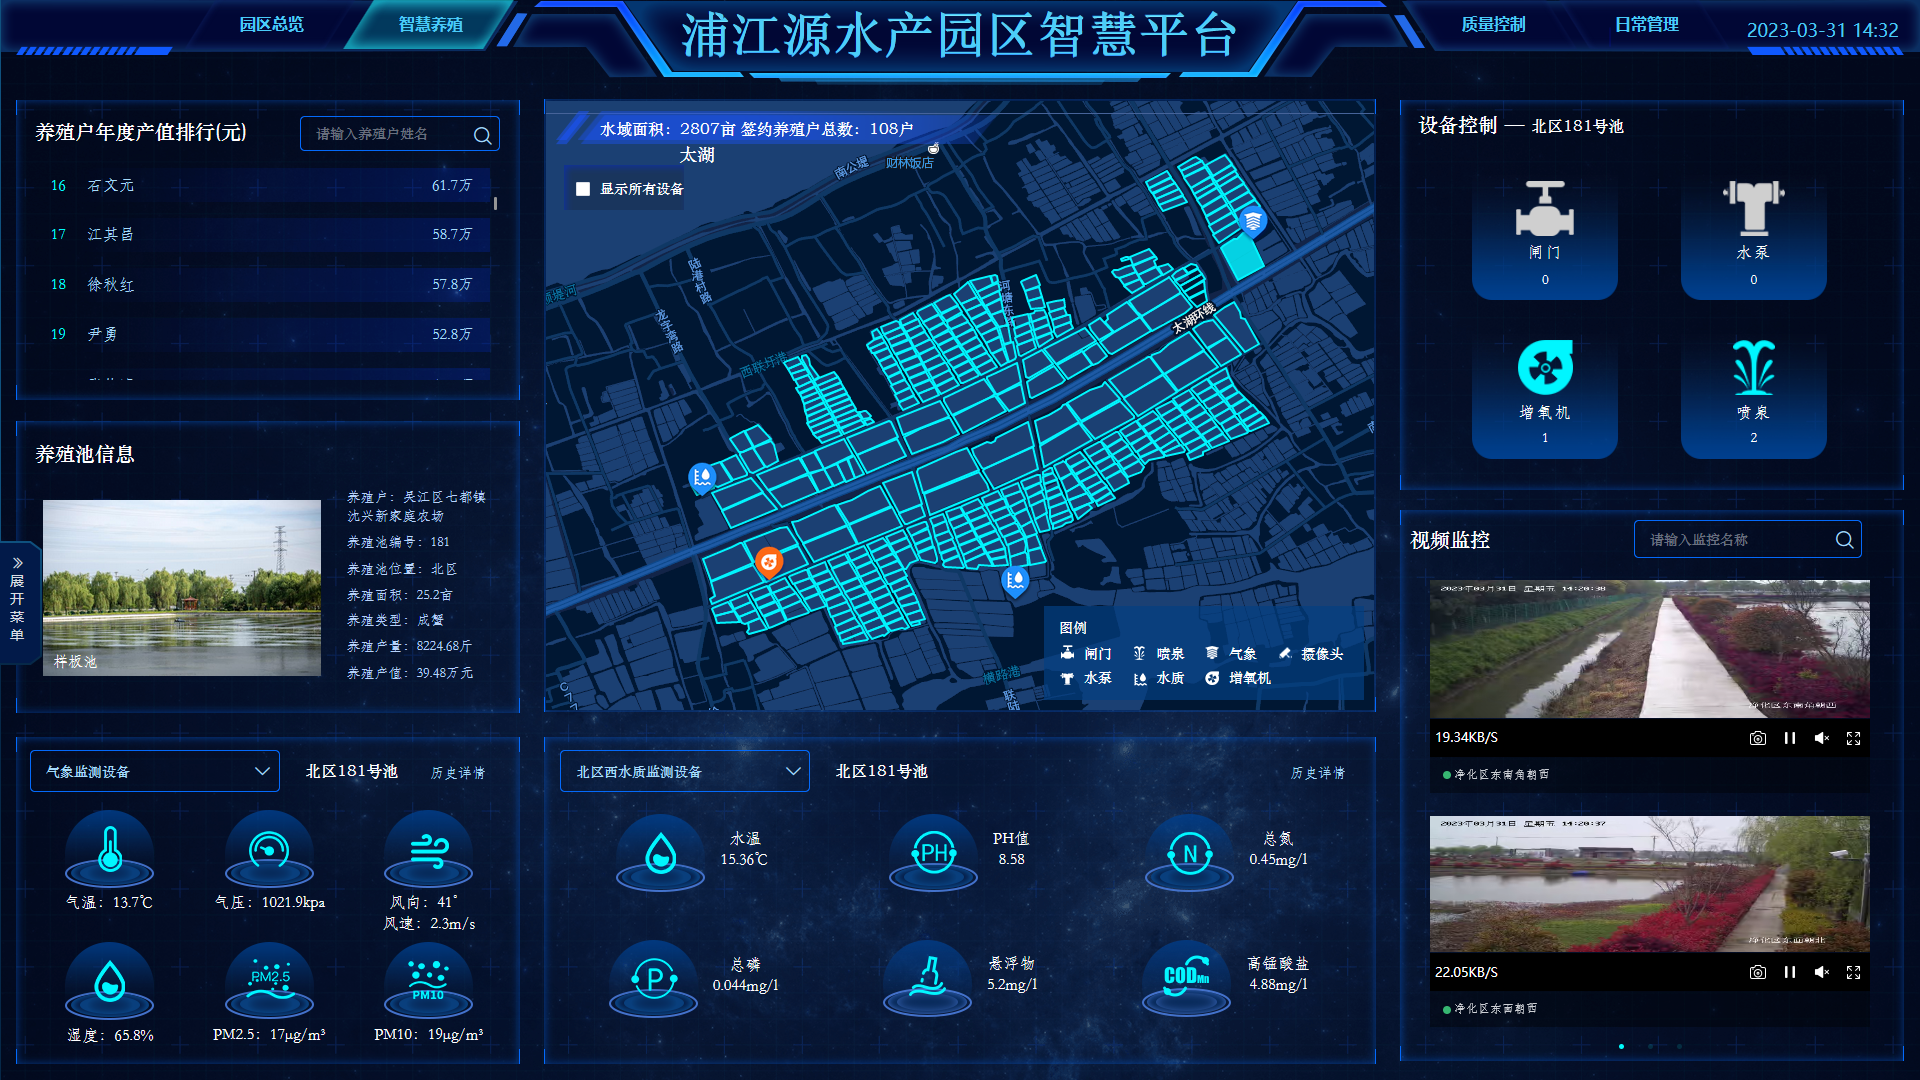Click the 气压 gauge icon

pyautogui.click(x=269, y=849)
